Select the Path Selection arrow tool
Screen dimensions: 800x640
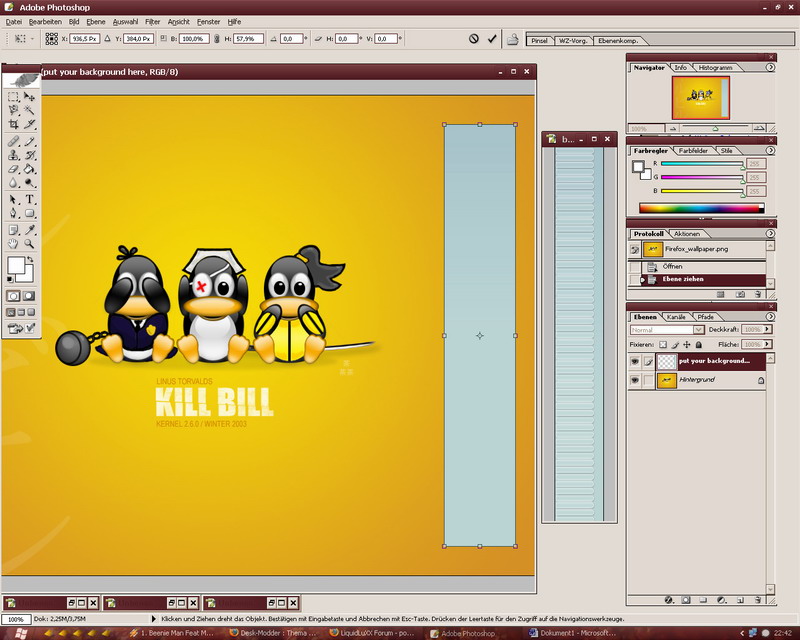(x=14, y=200)
